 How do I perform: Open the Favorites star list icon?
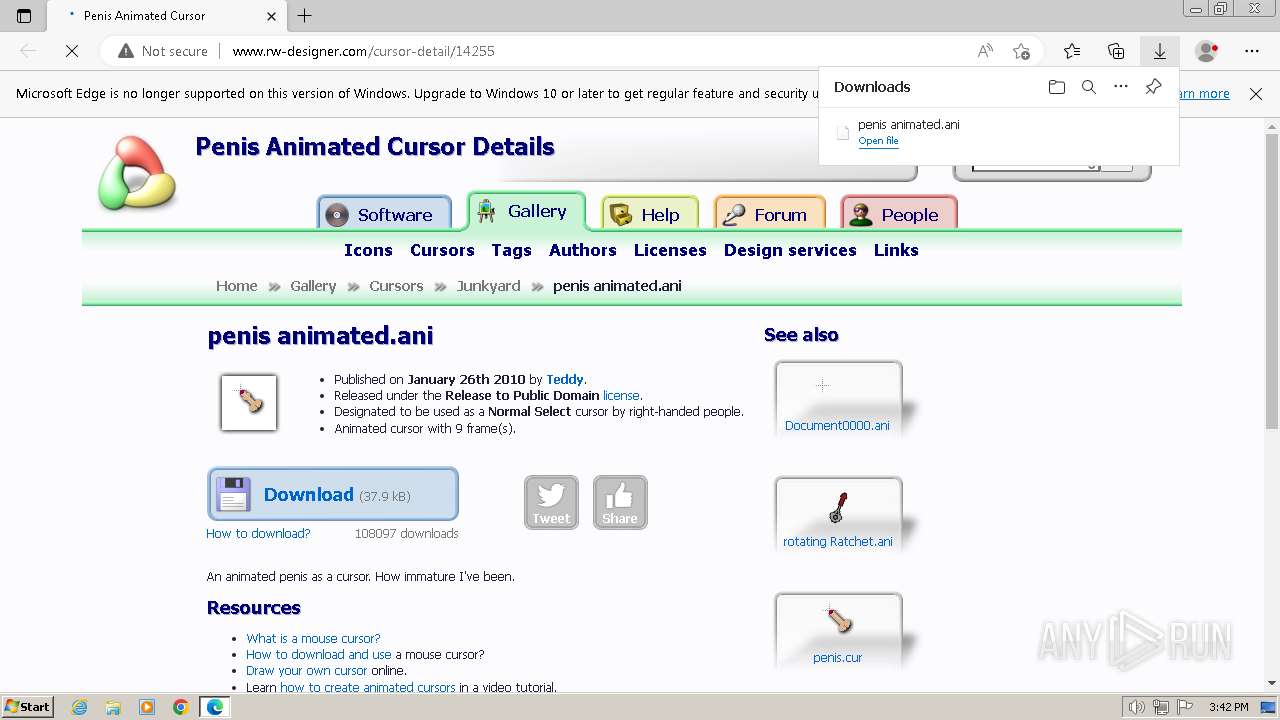1072,51
